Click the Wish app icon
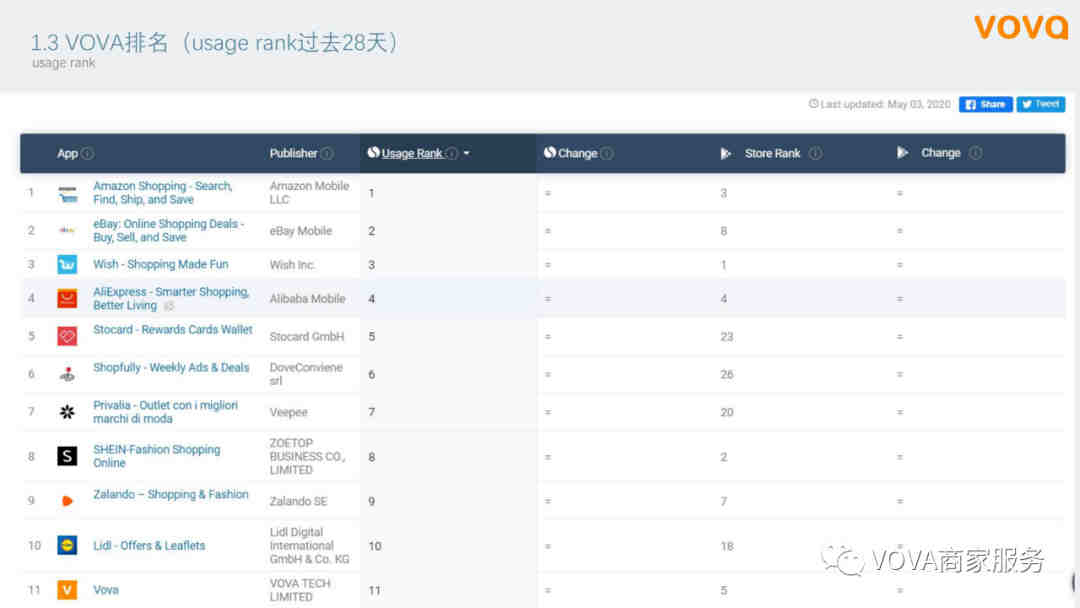The image size is (1080, 608). (x=68, y=264)
